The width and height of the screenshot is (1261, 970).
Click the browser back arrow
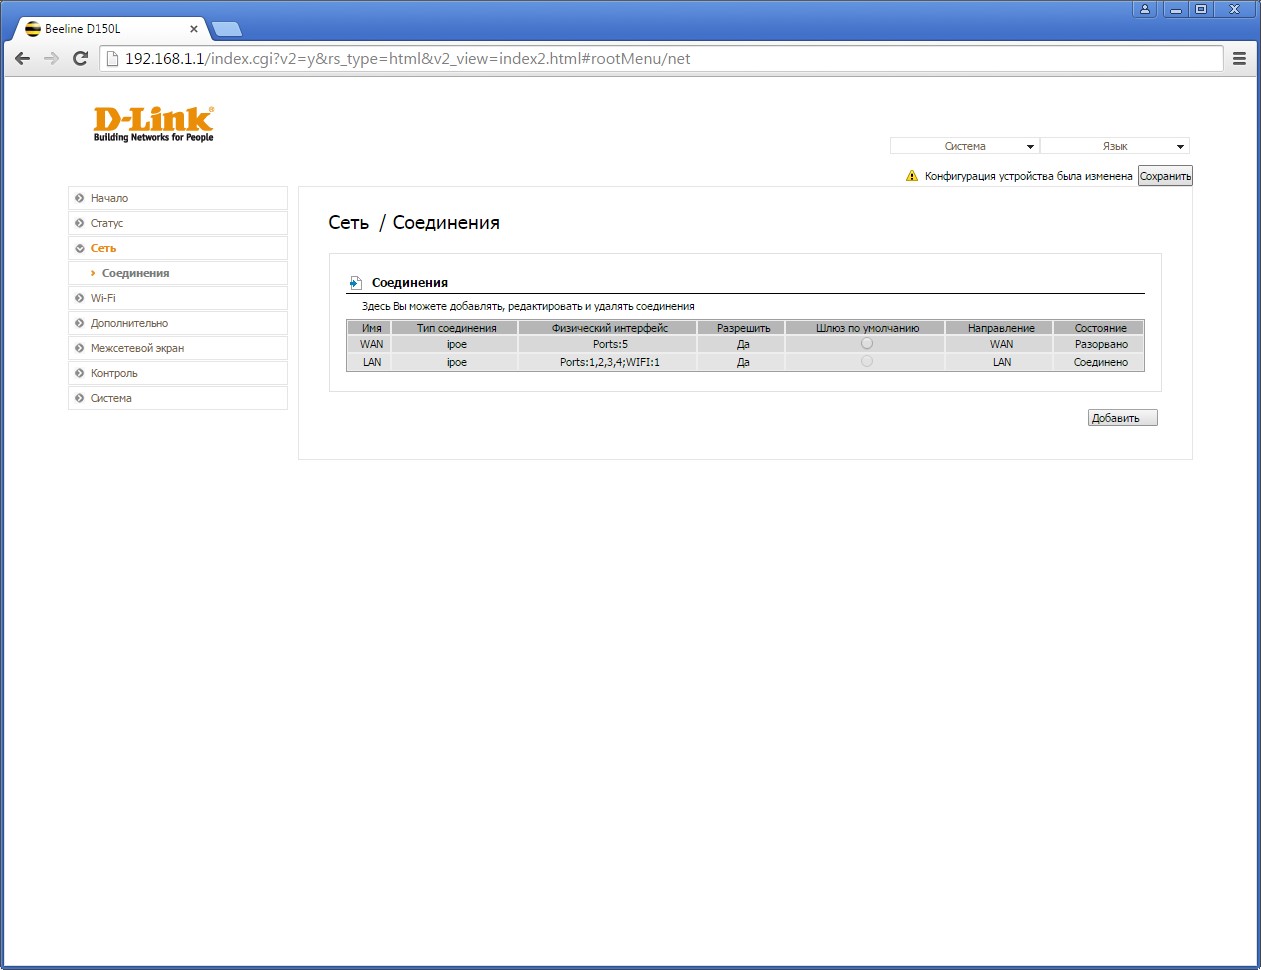coord(23,59)
